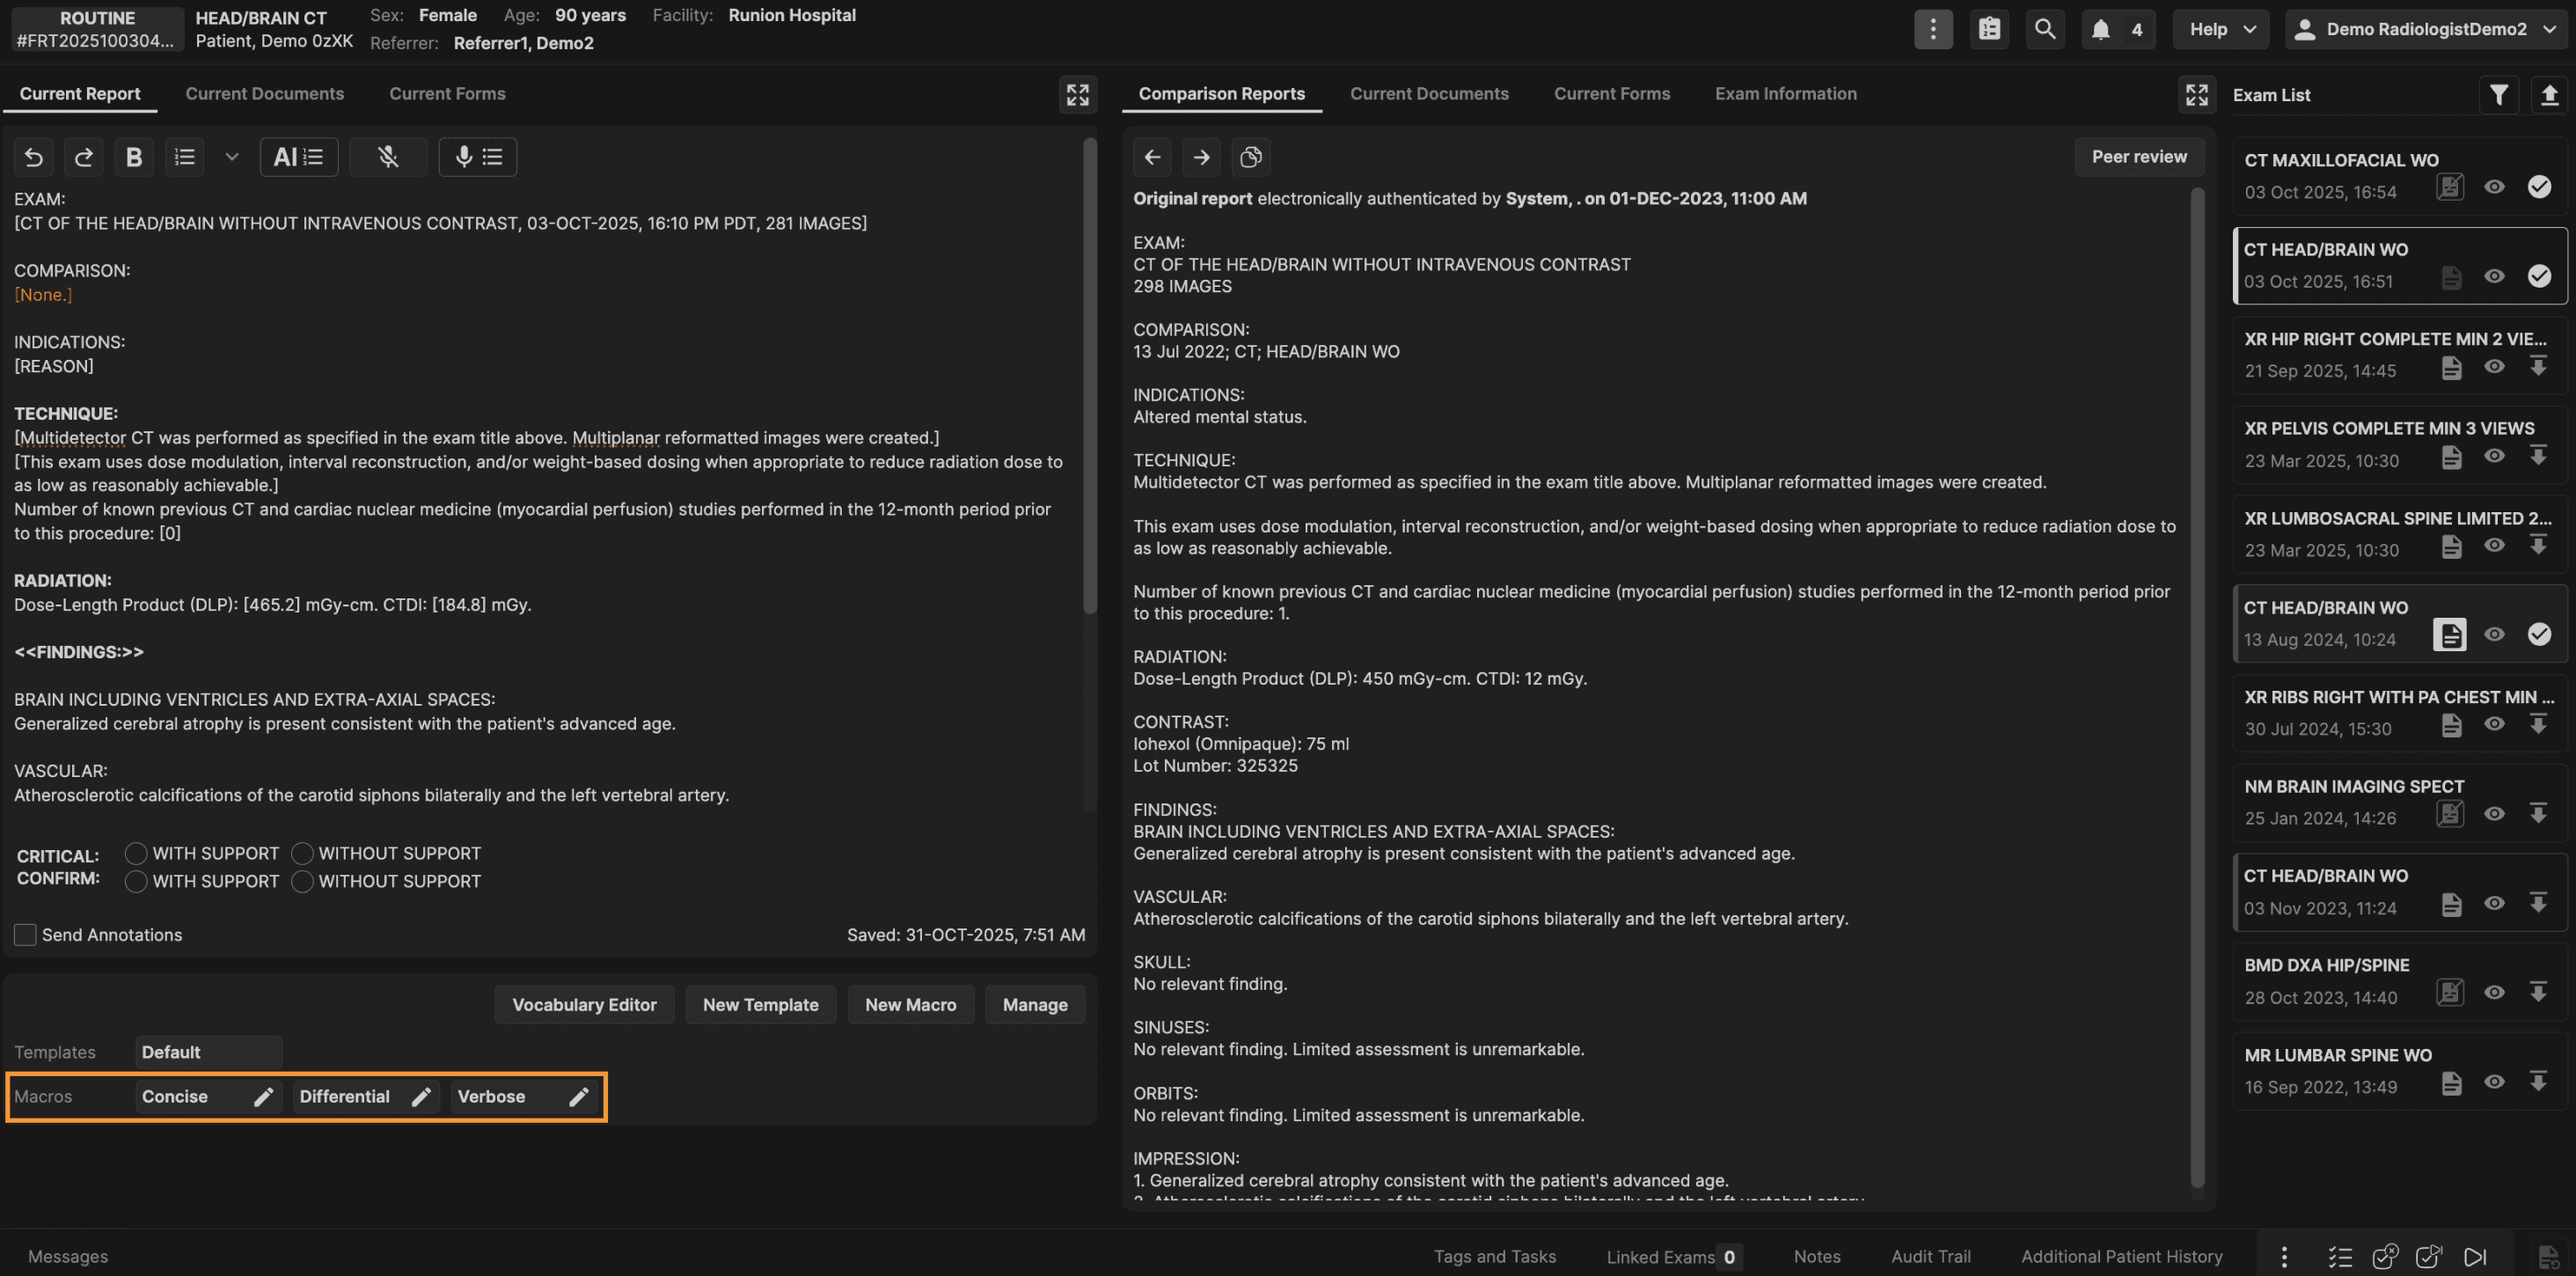Open the Help dropdown menu
Viewport: 2576px width, 1276px height.
pyautogui.click(x=2221, y=29)
